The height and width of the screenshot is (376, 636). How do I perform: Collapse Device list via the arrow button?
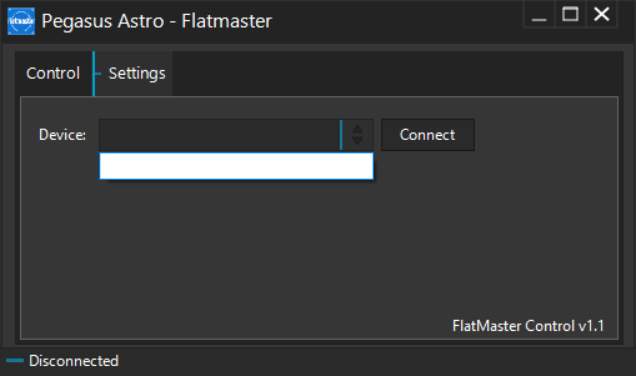click(x=357, y=135)
